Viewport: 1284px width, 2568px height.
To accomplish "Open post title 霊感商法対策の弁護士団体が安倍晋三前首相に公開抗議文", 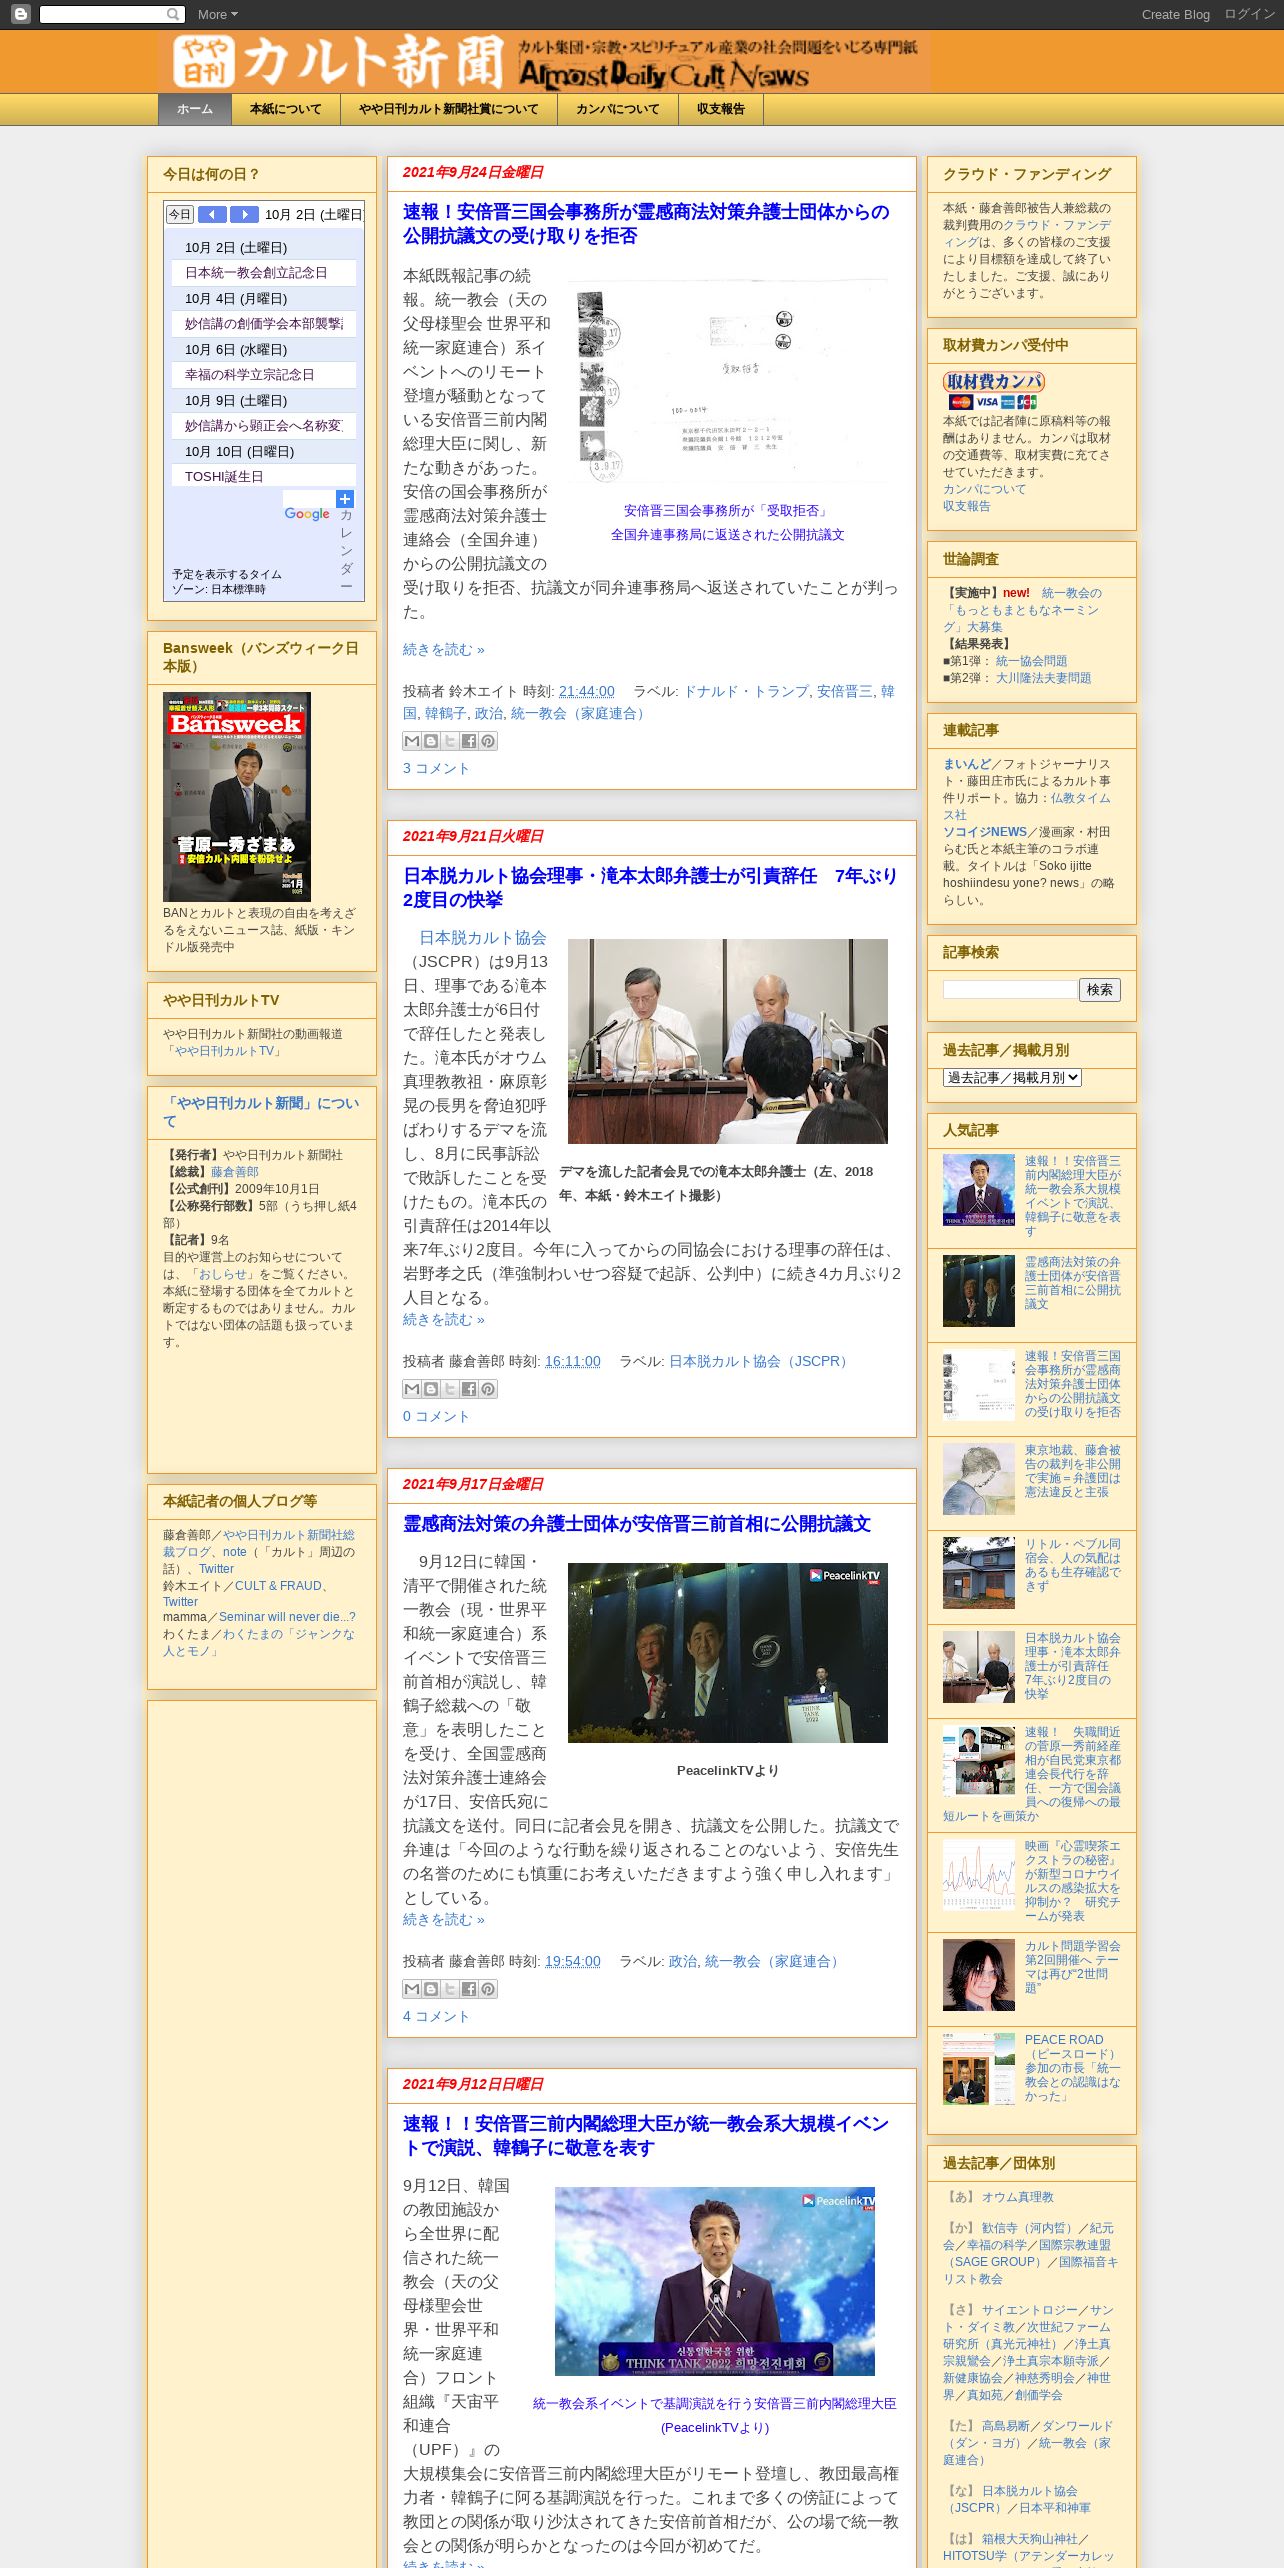I will (637, 1524).
